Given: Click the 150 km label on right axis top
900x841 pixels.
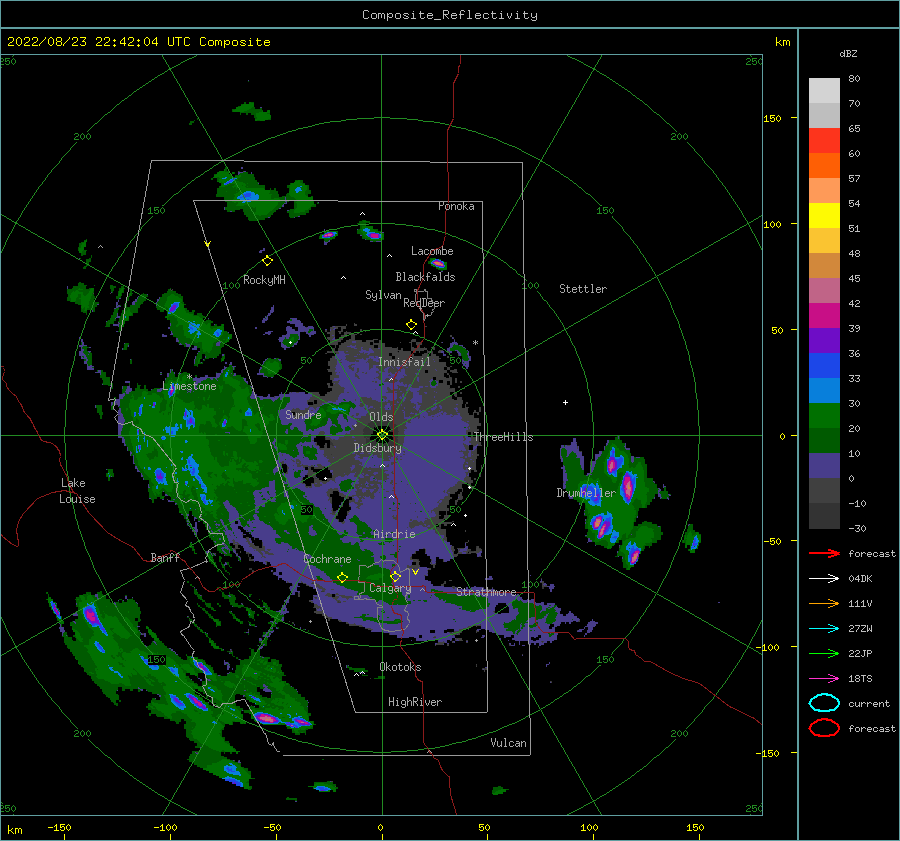Looking at the screenshot, I should (x=772, y=118).
